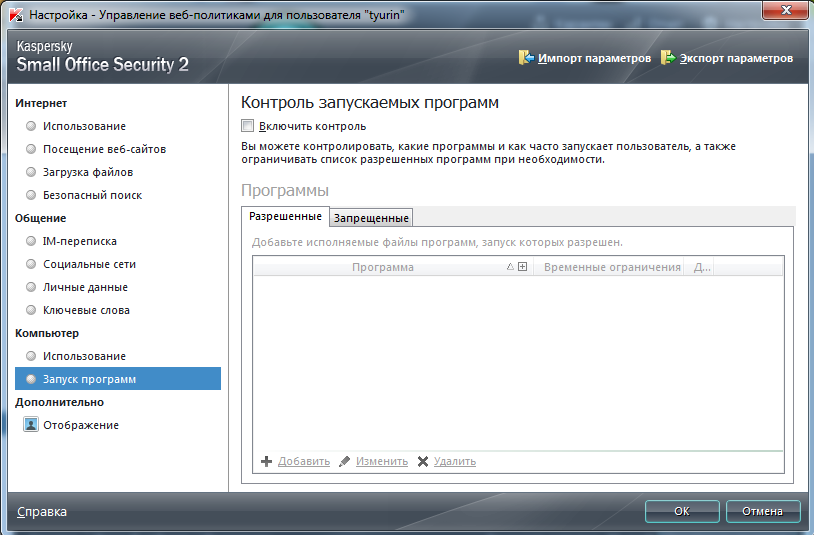814x535 pixels.
Task: Click the Kaspersky logo in title bar
Action: point(16,15)
